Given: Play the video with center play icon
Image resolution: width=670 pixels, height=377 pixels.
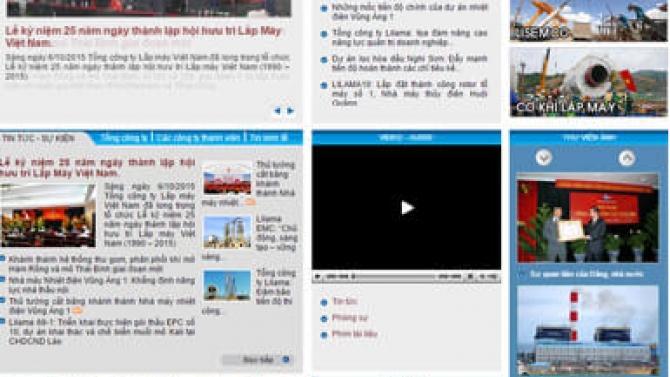Looking at the screenshot, I should tap(407, 208).
